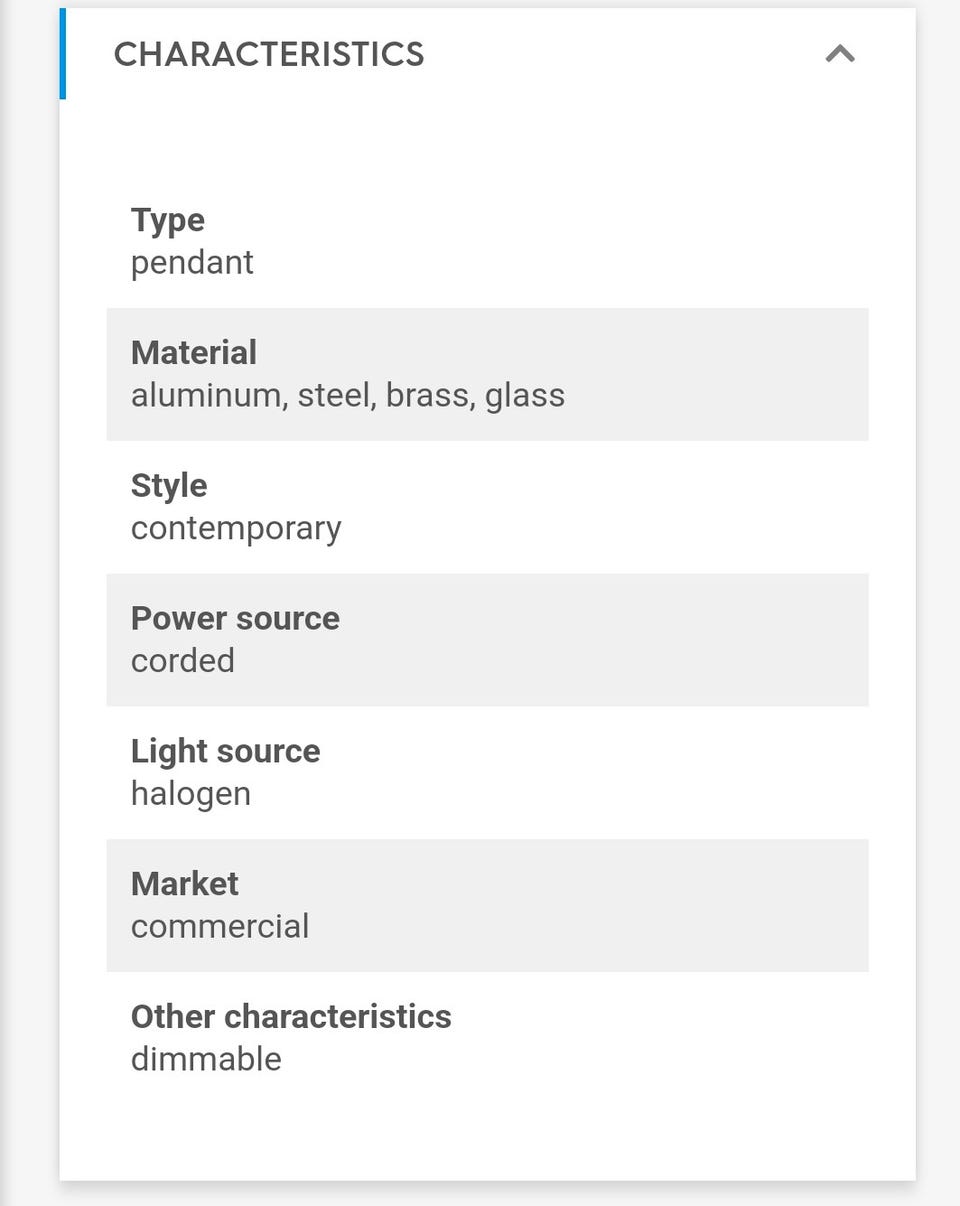
Task: Collapse the Characteristics section chevron
Action: pyautogui.click(x=840, y=54)
